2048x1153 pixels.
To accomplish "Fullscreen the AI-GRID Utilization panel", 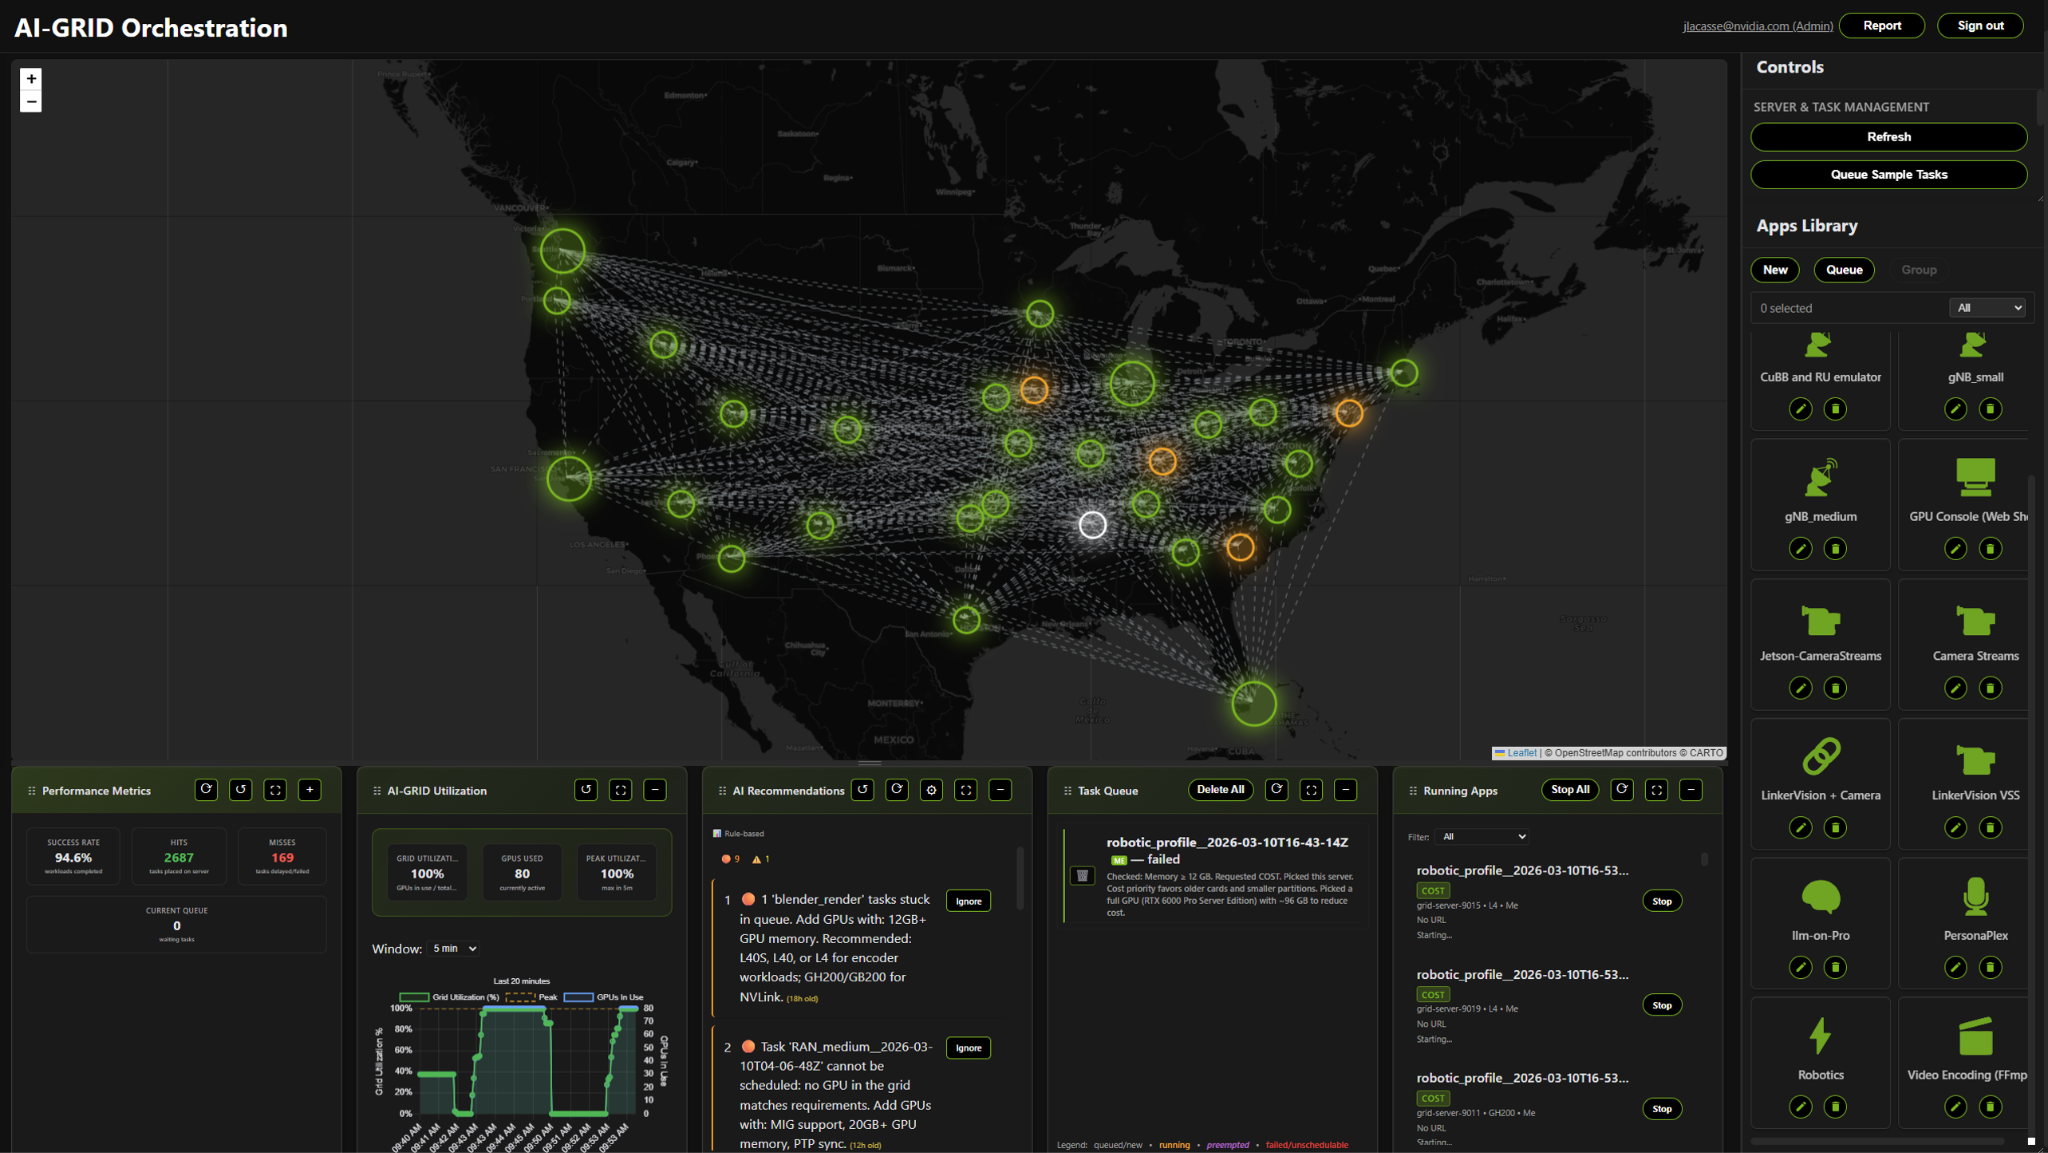I will (x=620, y=790).
